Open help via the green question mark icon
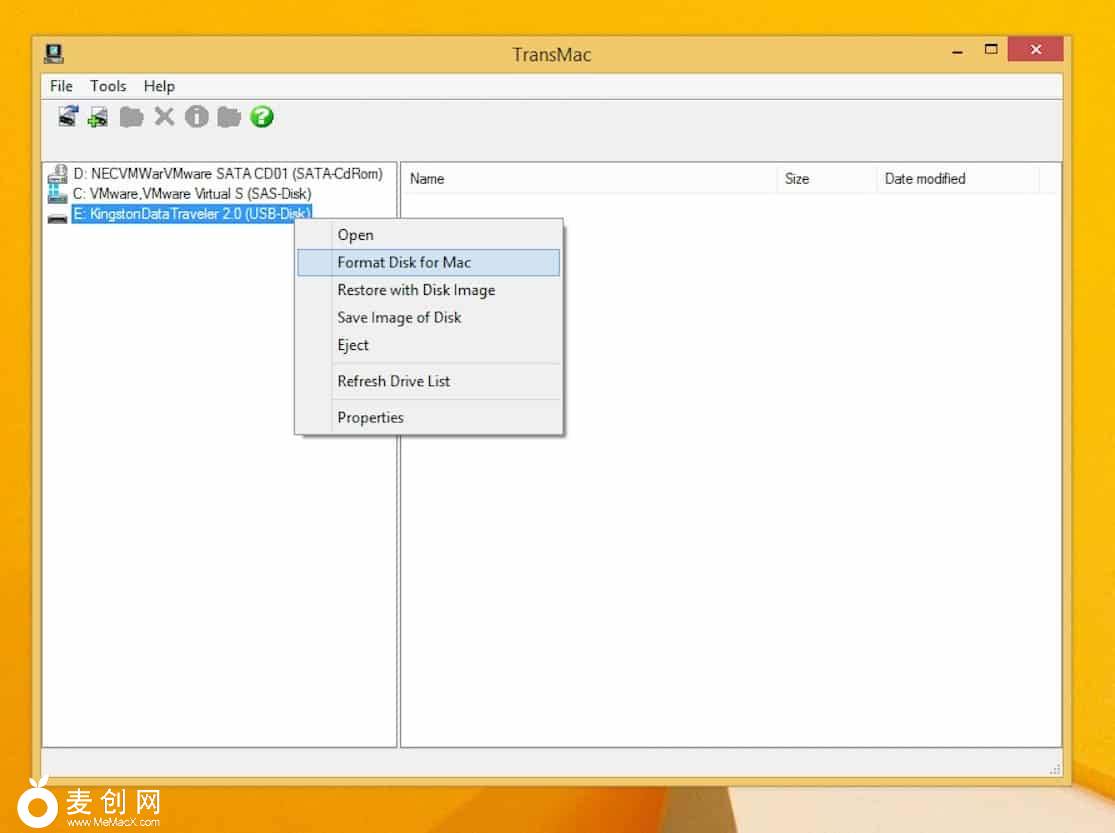Viewport: 1115px width, 833px height. pos(262,117)
